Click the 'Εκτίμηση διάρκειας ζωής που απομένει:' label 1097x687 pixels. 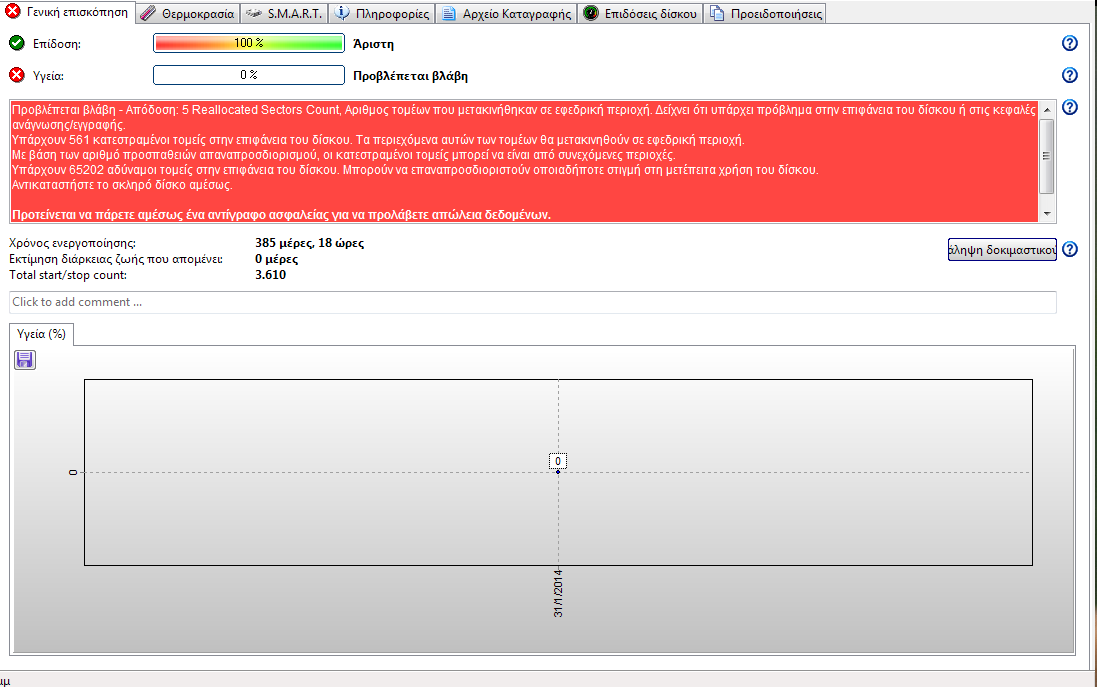[115, 259]
